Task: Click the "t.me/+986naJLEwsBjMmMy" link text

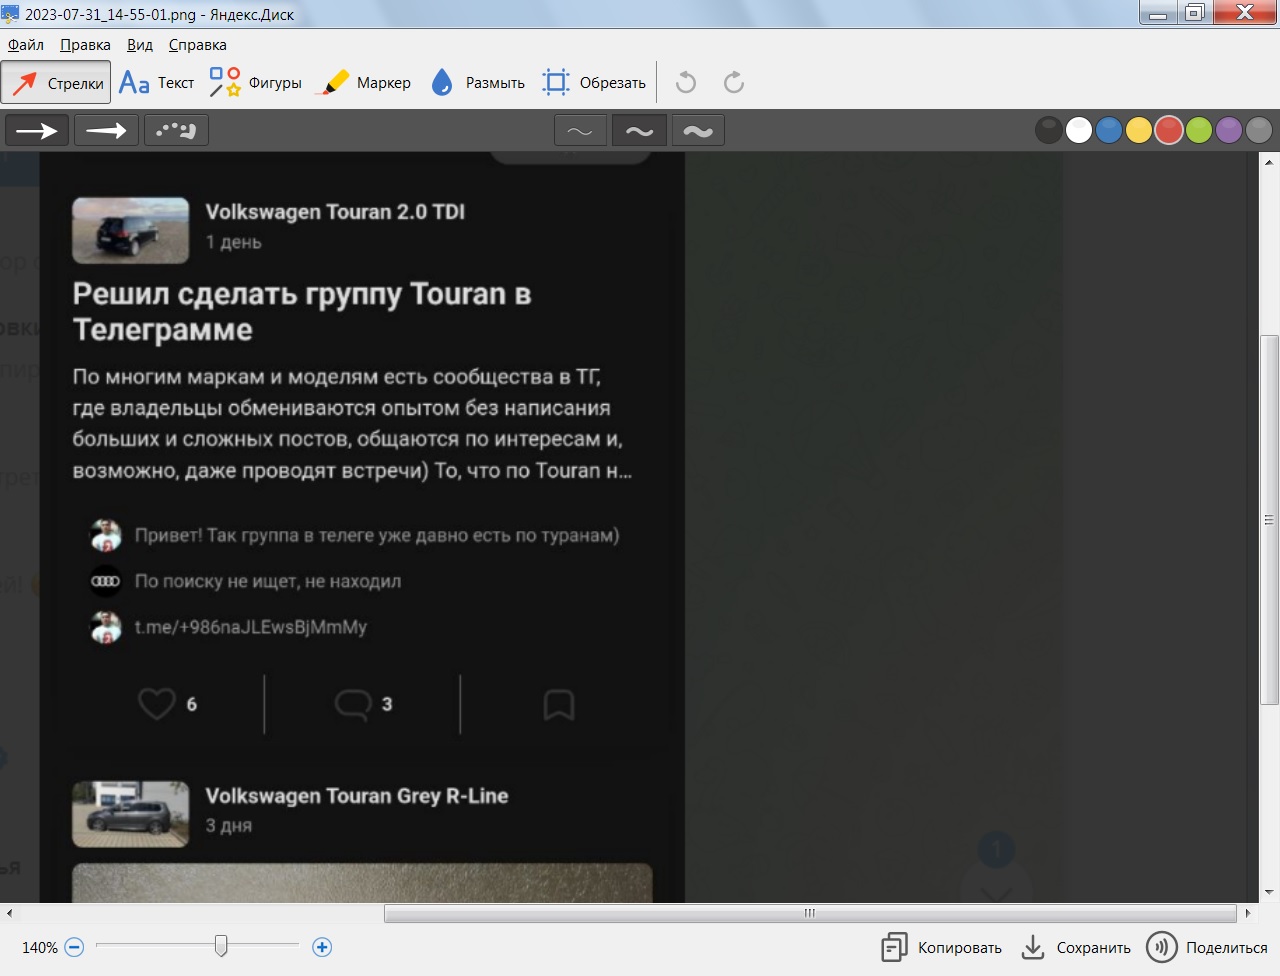Action: tap(251, 627)
